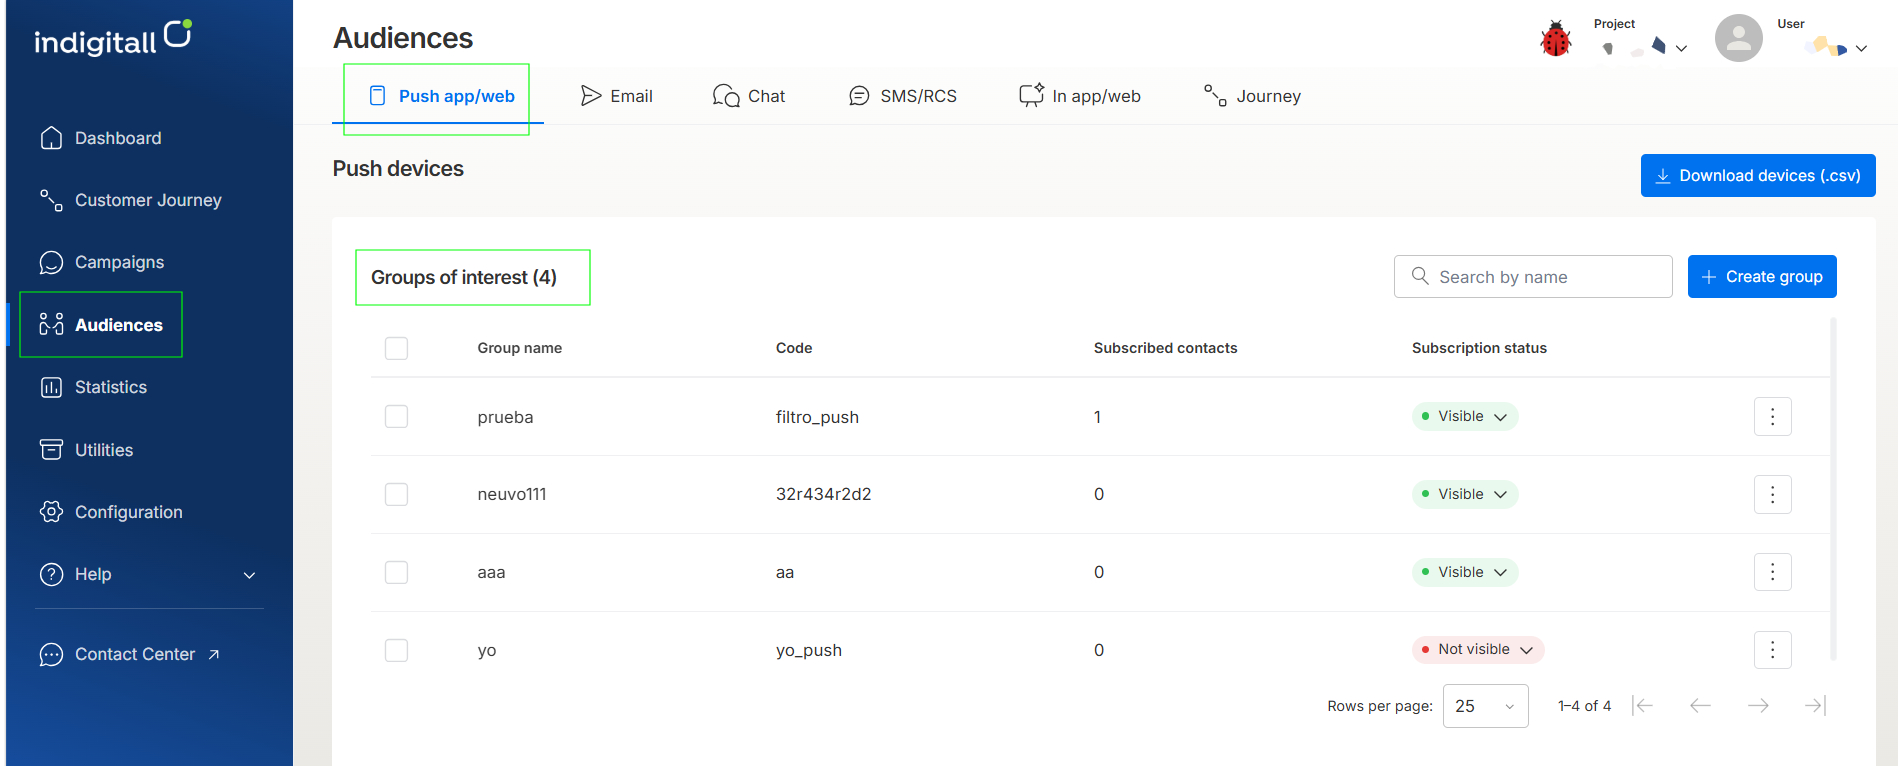Image resolution: width=1898 pixels, height=766 pixels.
Task: Focus the Search by name field
Action: (x=1533, y=277)
